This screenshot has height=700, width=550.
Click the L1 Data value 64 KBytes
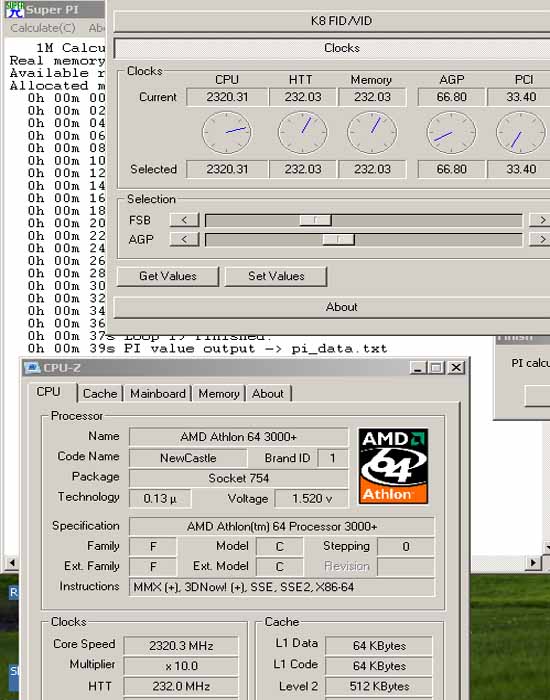click(x=379, y=645)
